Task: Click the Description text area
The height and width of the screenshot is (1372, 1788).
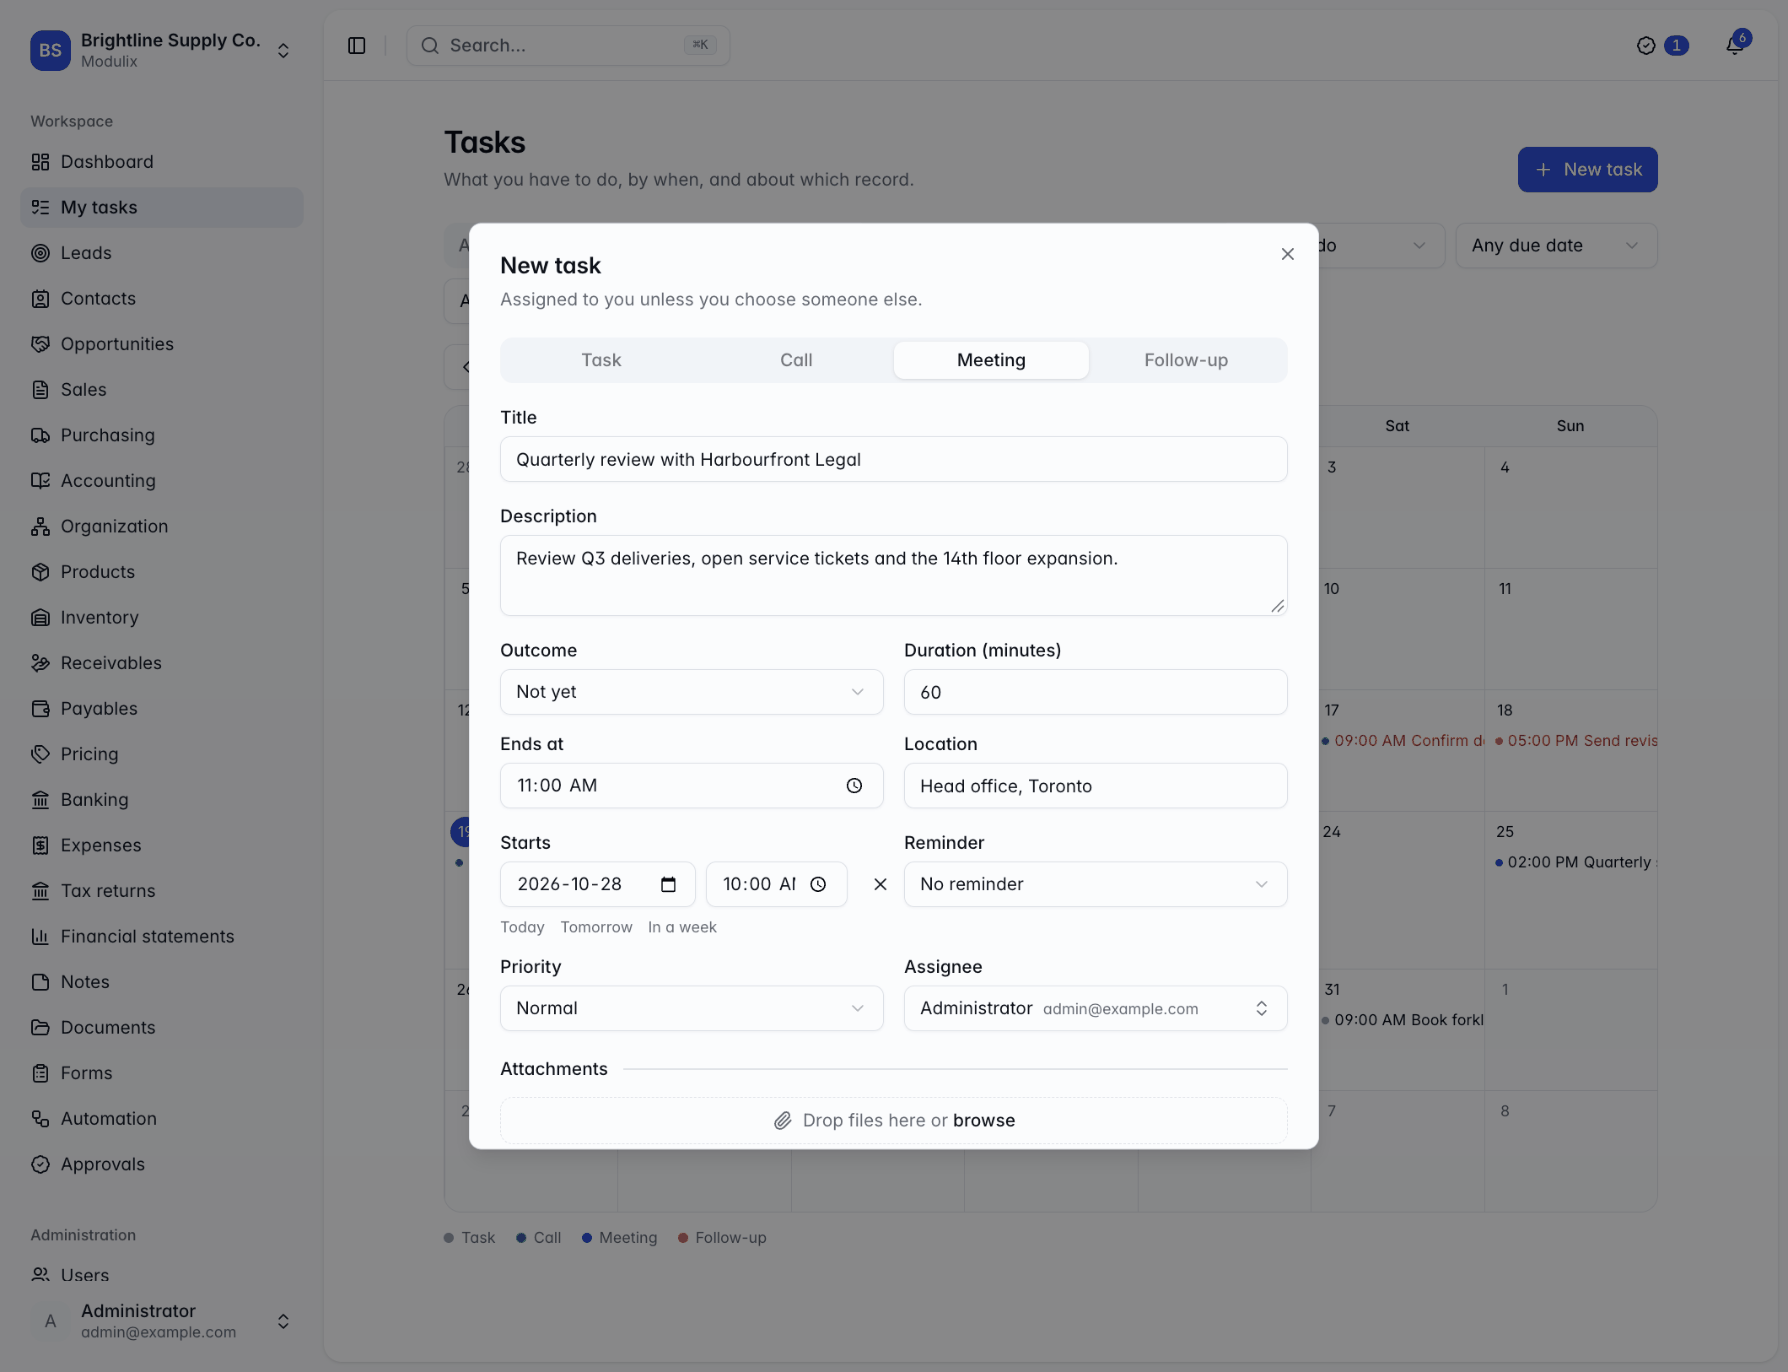Action: click(x=894, y=575)
